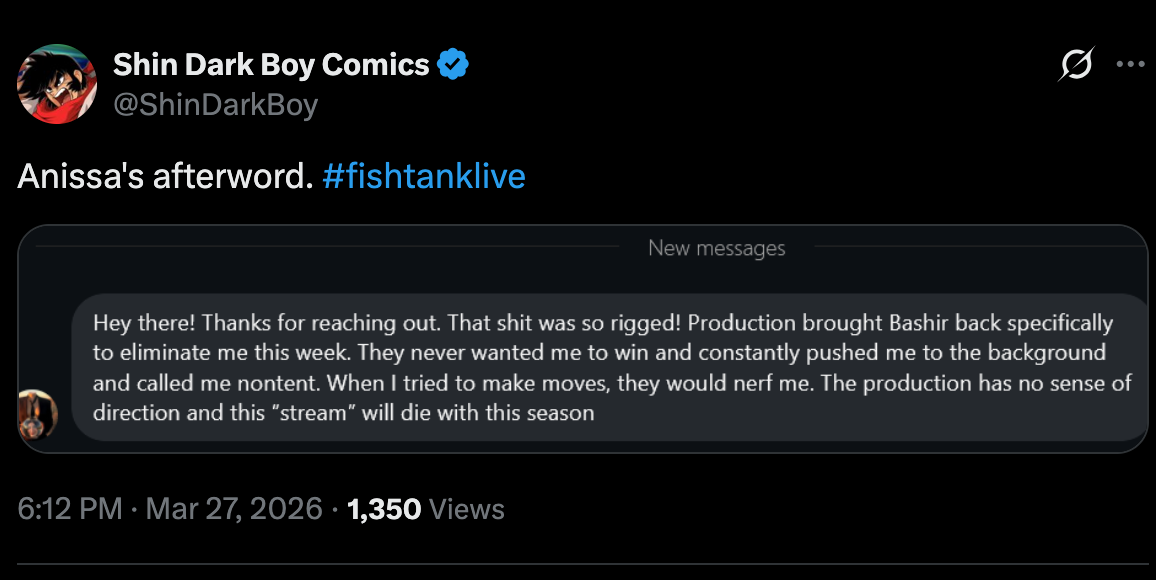Screen dimensions: 1156x580
Task: Click the Views label beside count
Action: (x=467, y=509)
